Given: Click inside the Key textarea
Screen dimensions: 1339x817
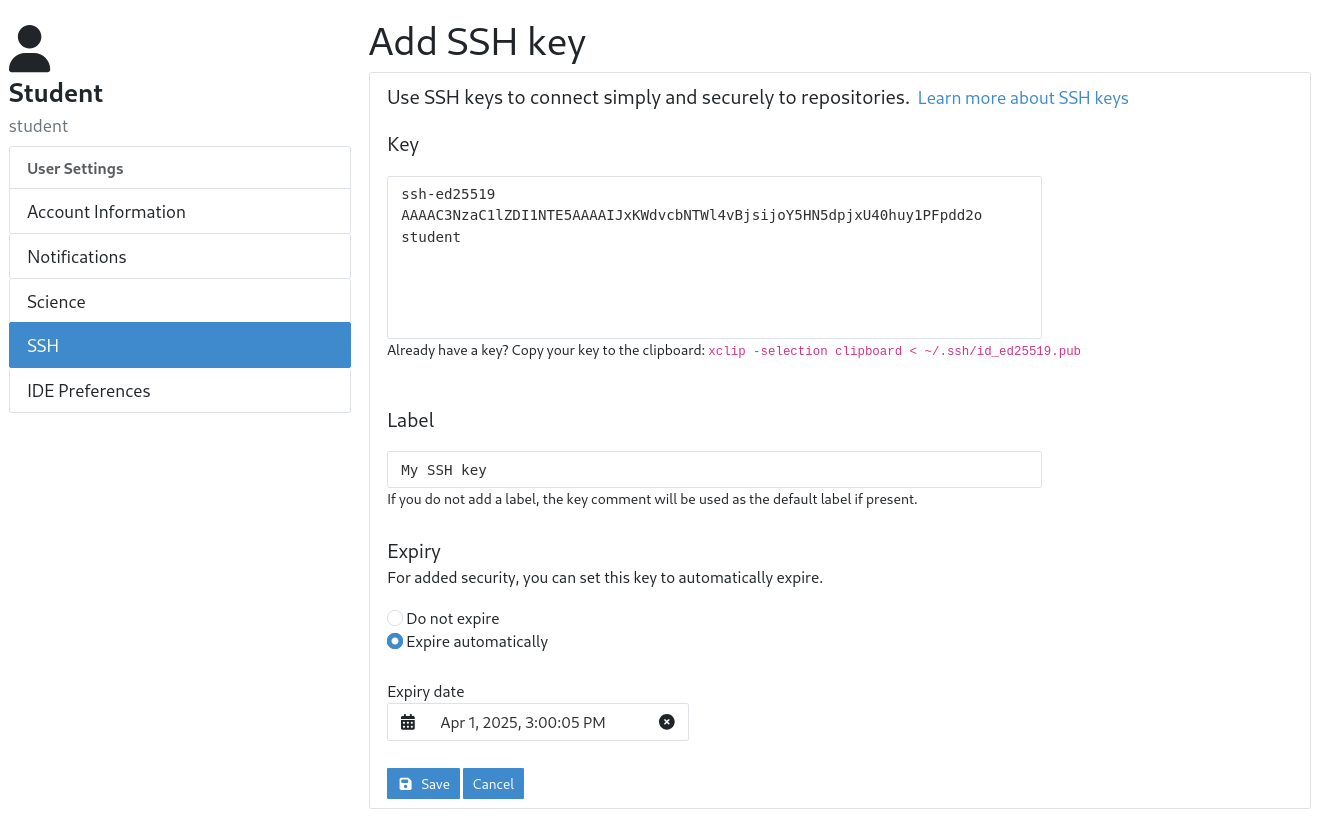Looking at the screenshot, I should point(714,256).
